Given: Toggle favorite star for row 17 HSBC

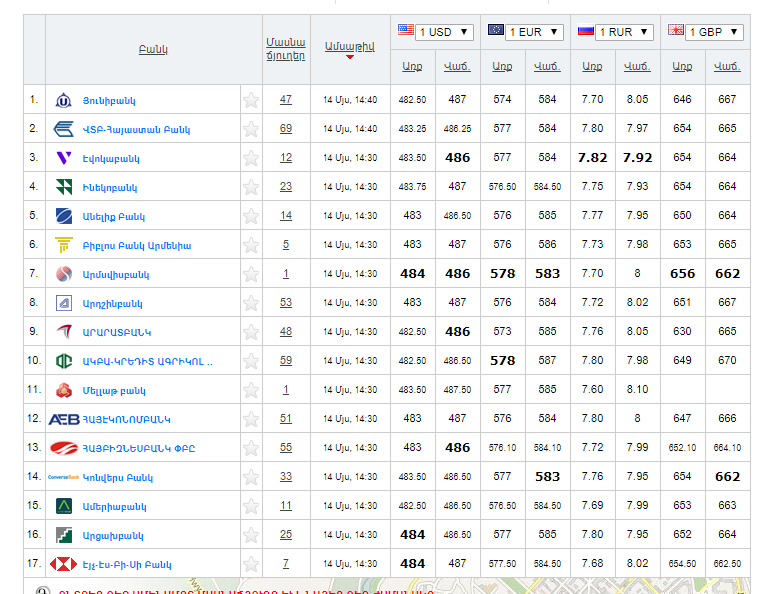Looking at the screenshot, I should (x=251, y=564).
